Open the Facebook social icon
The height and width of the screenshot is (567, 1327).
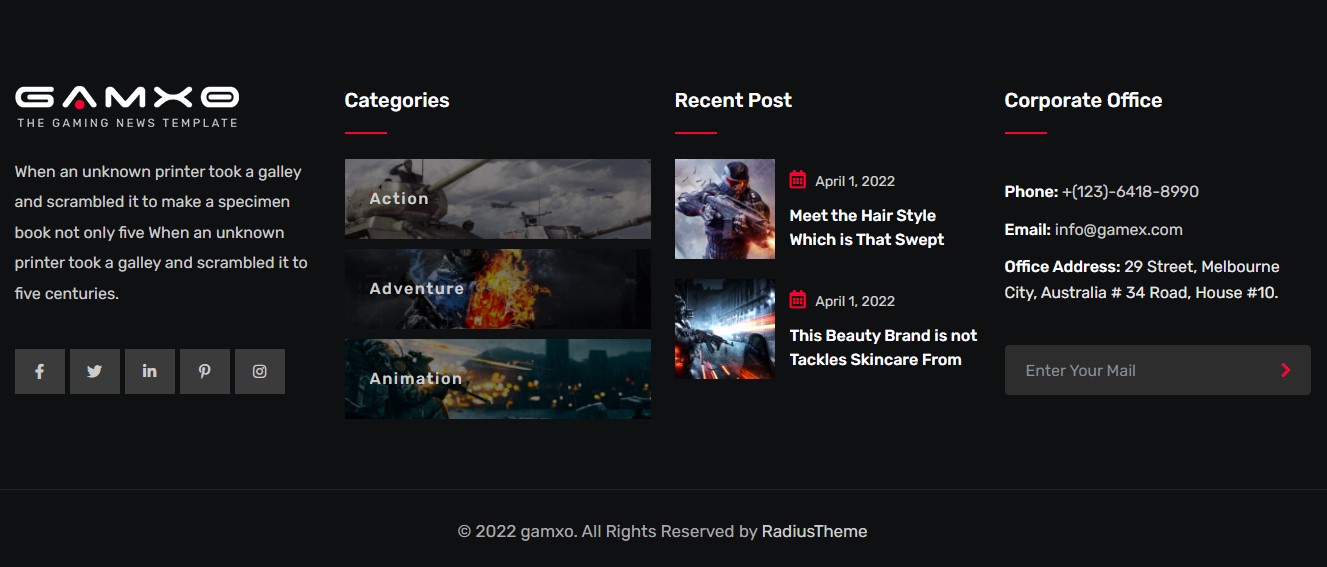click(x=40, y=371)
